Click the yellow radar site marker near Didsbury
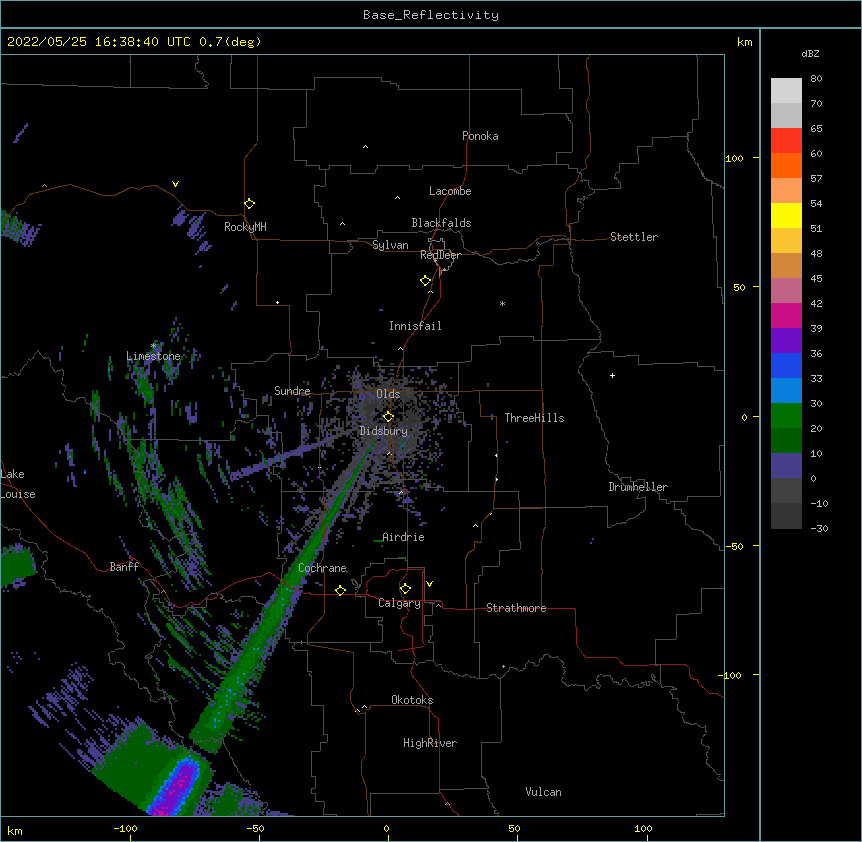Image resolution: width=862 pixels, height=842 pixels. [388, 416]
